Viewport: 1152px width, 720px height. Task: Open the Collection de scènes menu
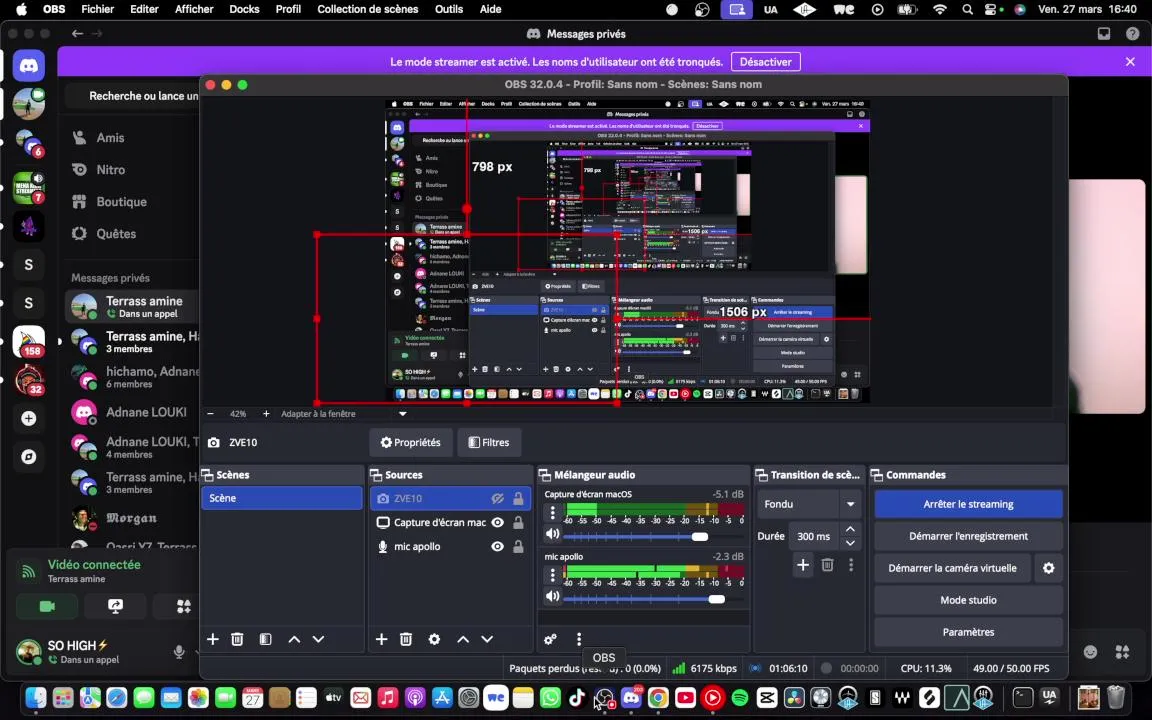367,9
